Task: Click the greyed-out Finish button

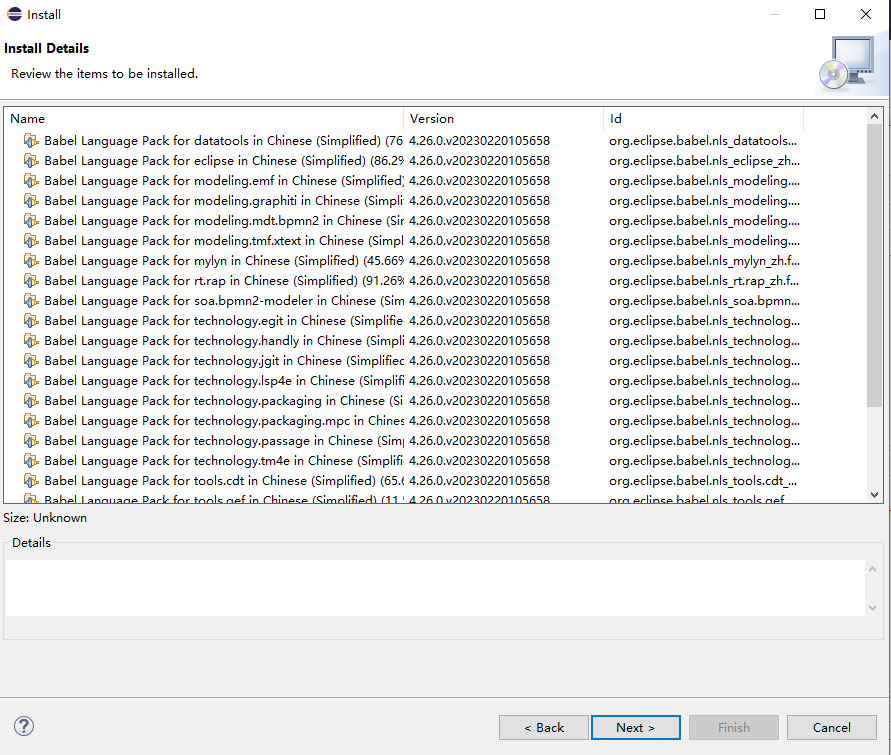Action: pos(734,727)
